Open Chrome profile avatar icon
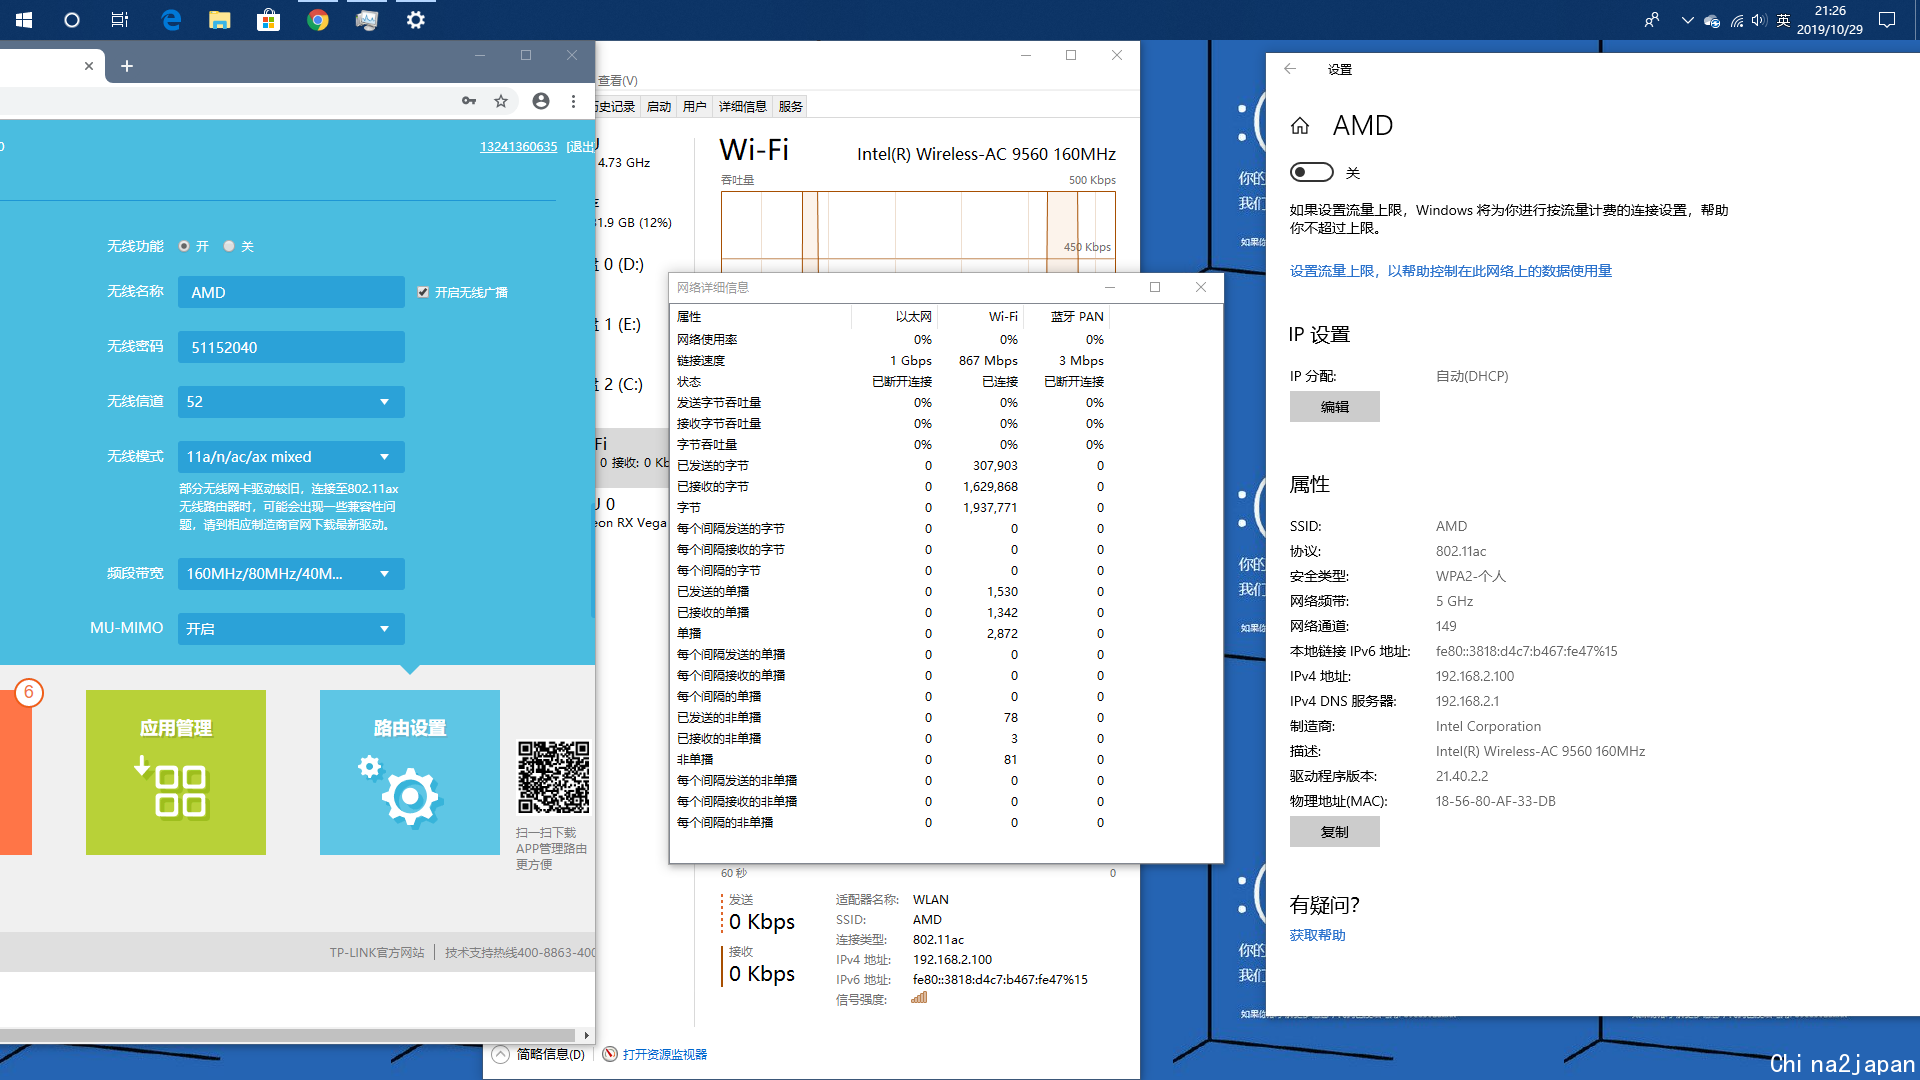Image resolution: width=1920 pixels, height=1080 pixels. click(541, 101)
